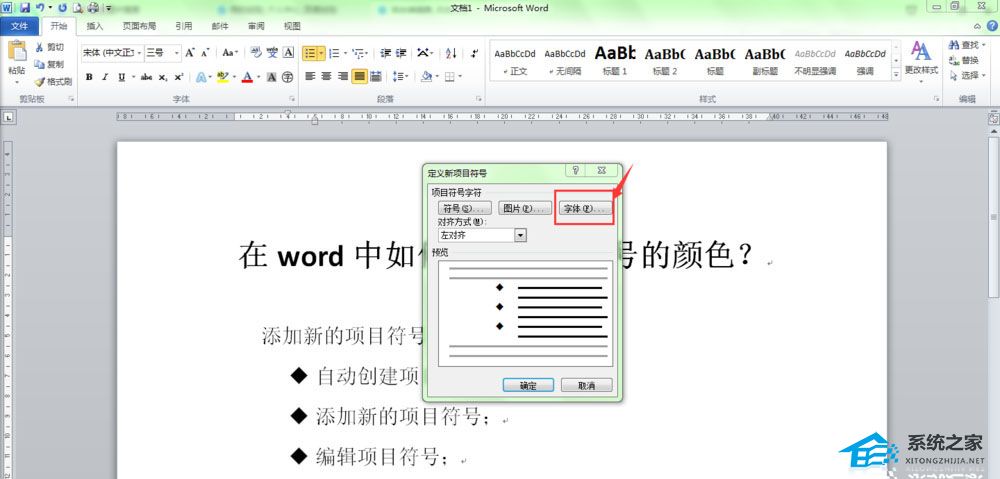Click the Redo icon in title bar
The width and height of the screenshot is (1000, 479).
pos(62,8)
